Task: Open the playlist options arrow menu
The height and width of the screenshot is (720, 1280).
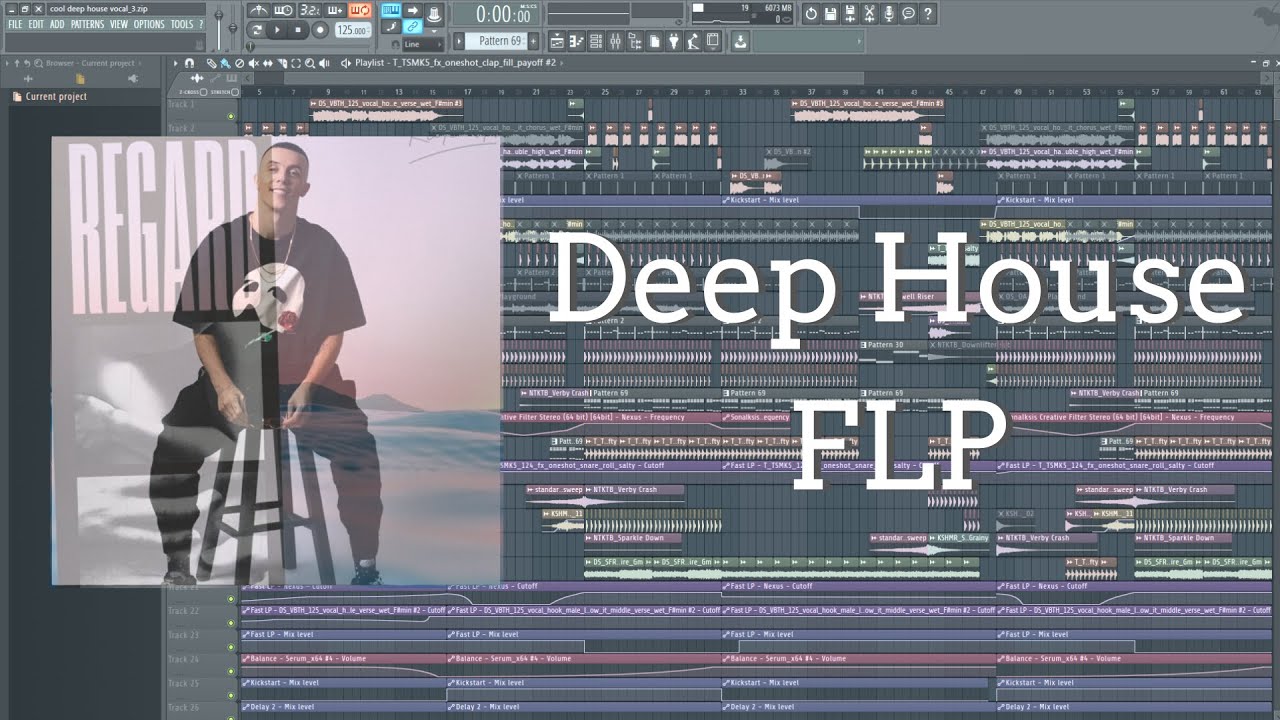Action: coord(176,63)
